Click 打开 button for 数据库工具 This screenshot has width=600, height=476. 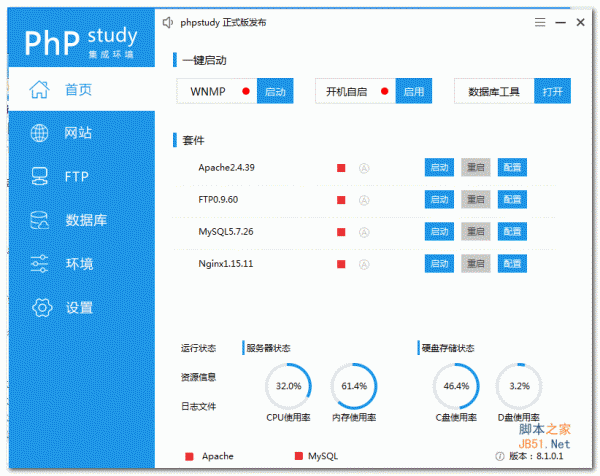coord(552,91)
